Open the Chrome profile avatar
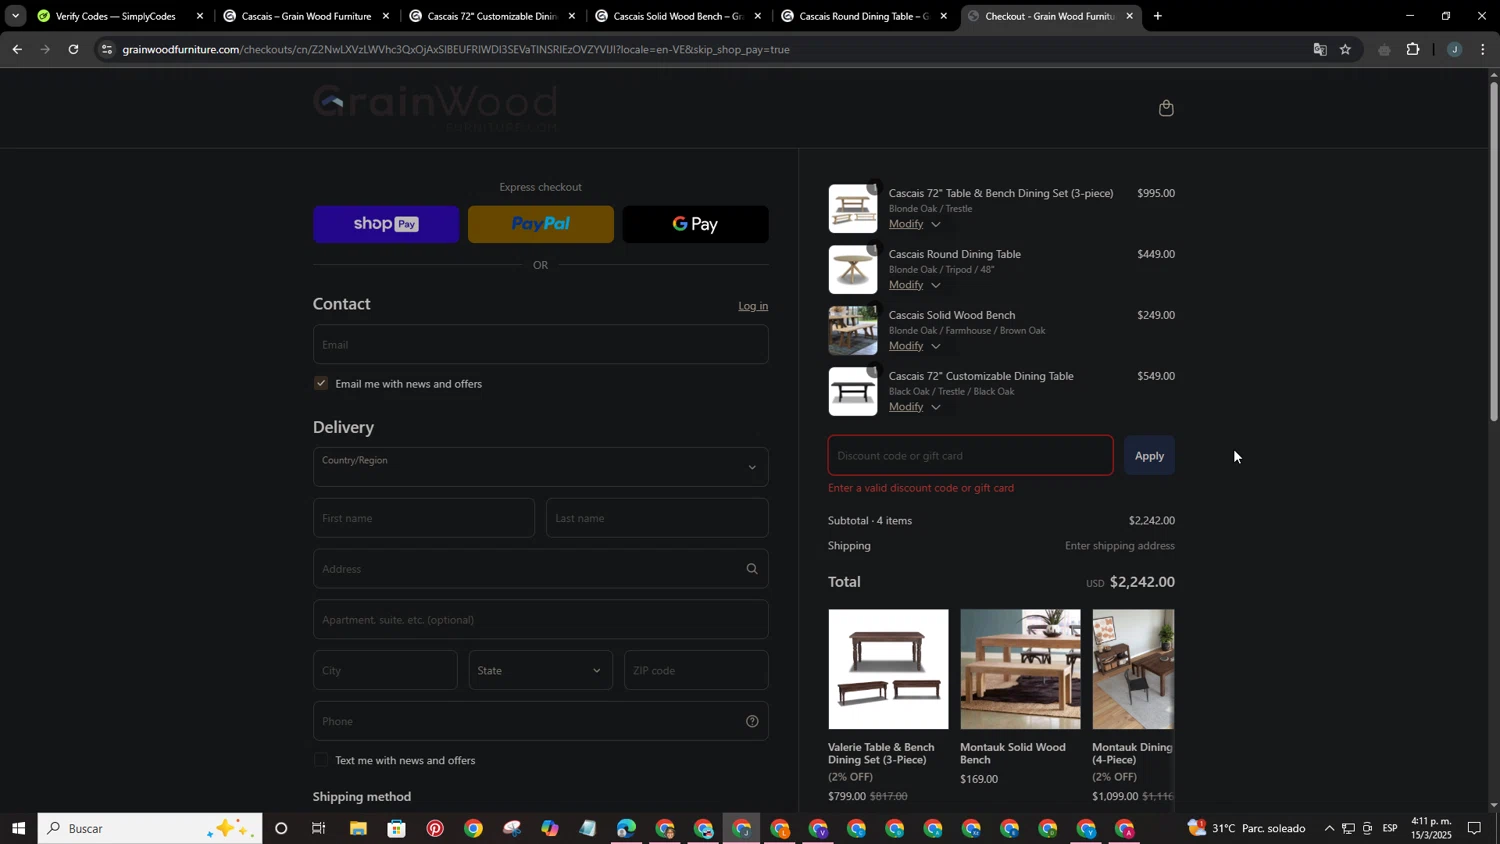Viewport: 1500px width, 844px height. click(x=1454, y=50)
